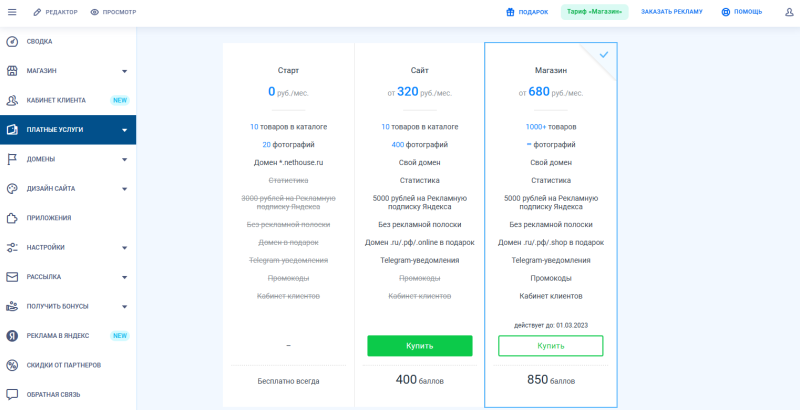
Task: Expand the Платные услуги arrow
Action: [x=124, y=131]
